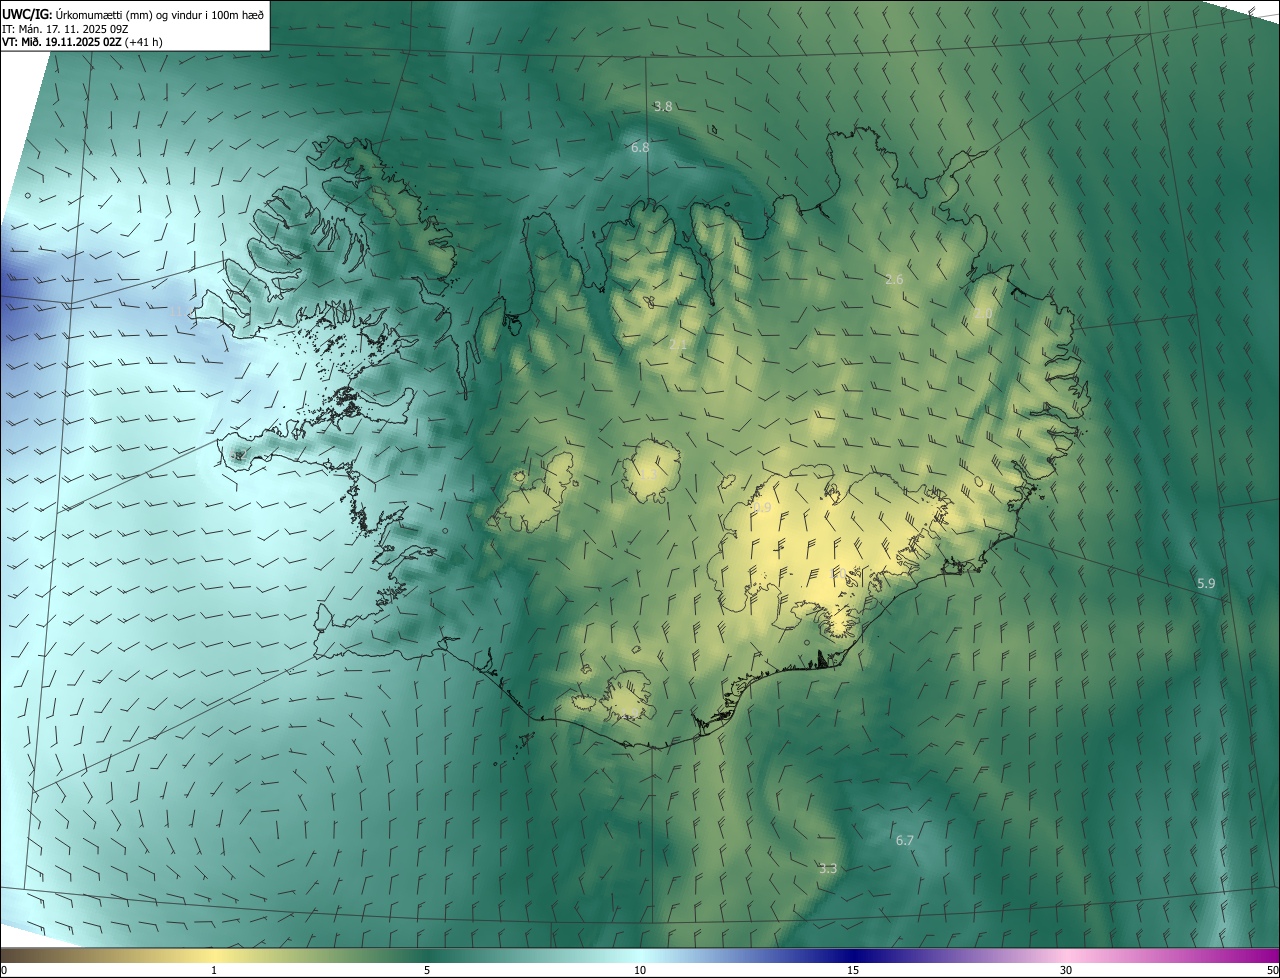
Task: Click the 3.3 value label on the map
Action: tap(827, 868)
